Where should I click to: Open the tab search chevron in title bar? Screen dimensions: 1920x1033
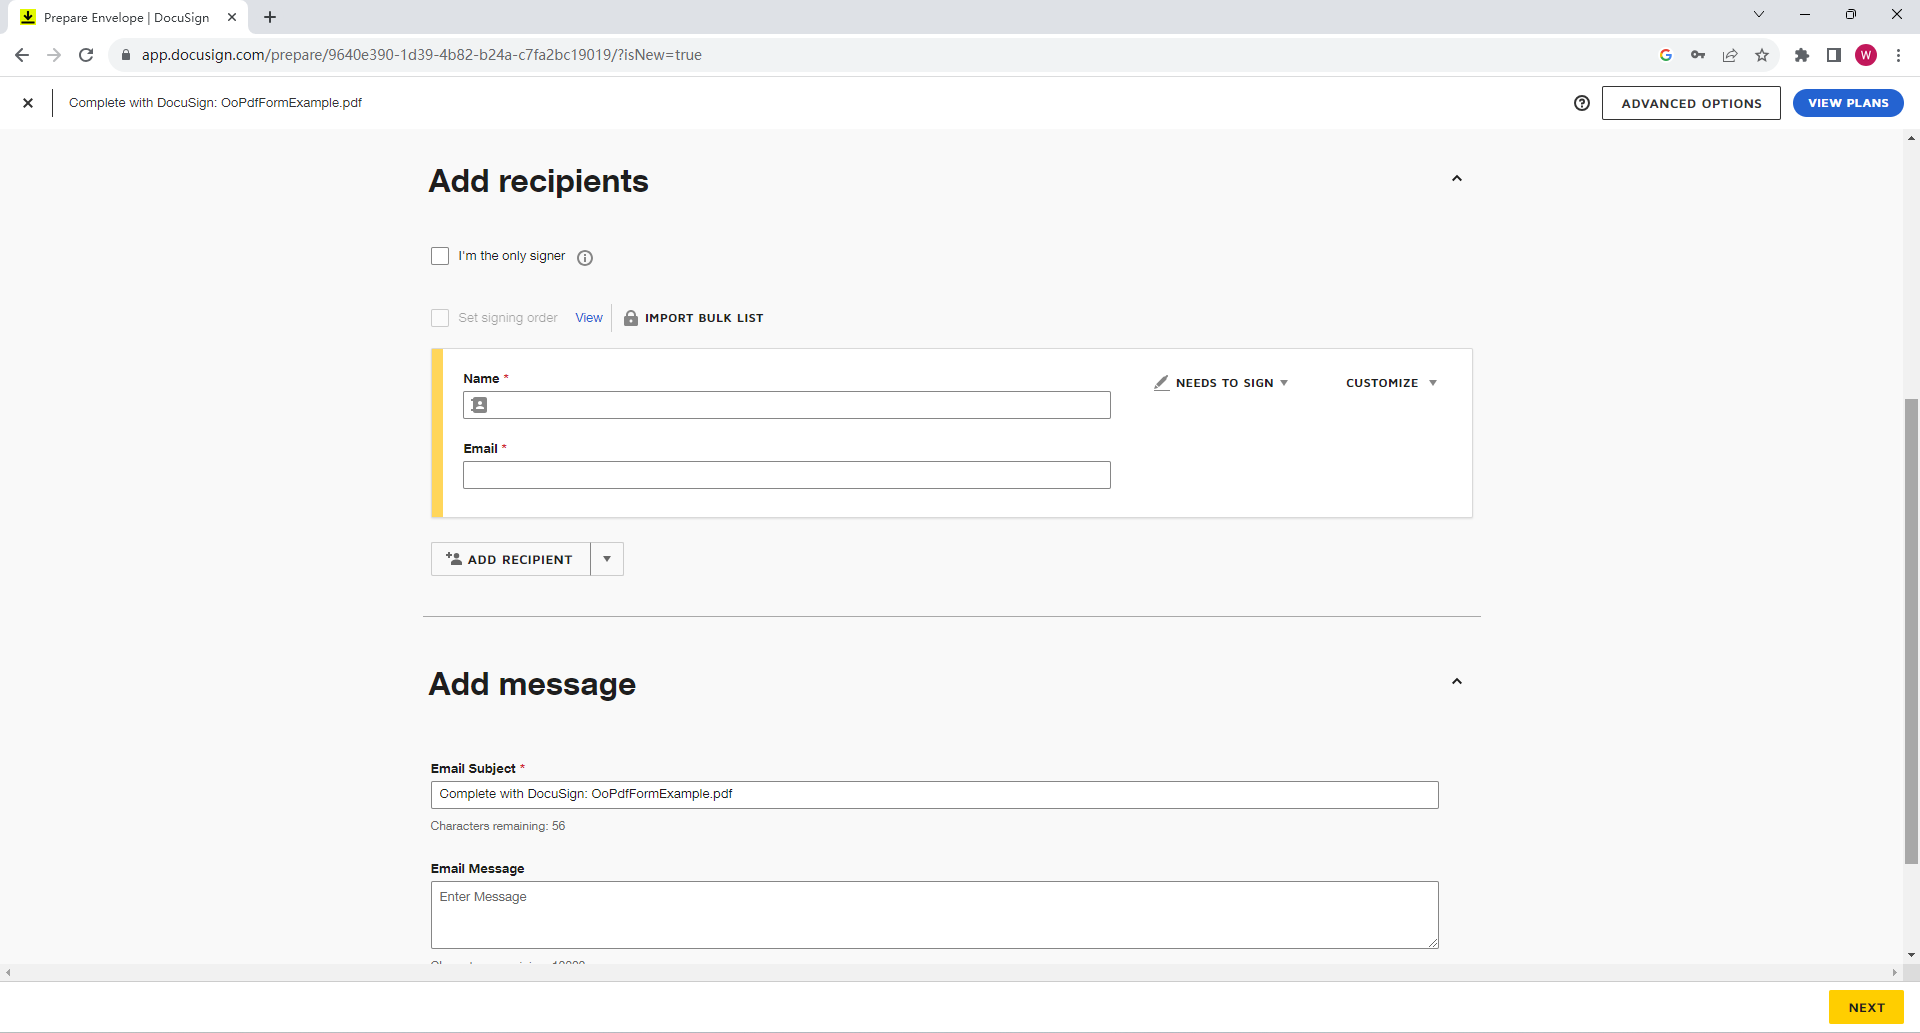[x=1759, y=14]
